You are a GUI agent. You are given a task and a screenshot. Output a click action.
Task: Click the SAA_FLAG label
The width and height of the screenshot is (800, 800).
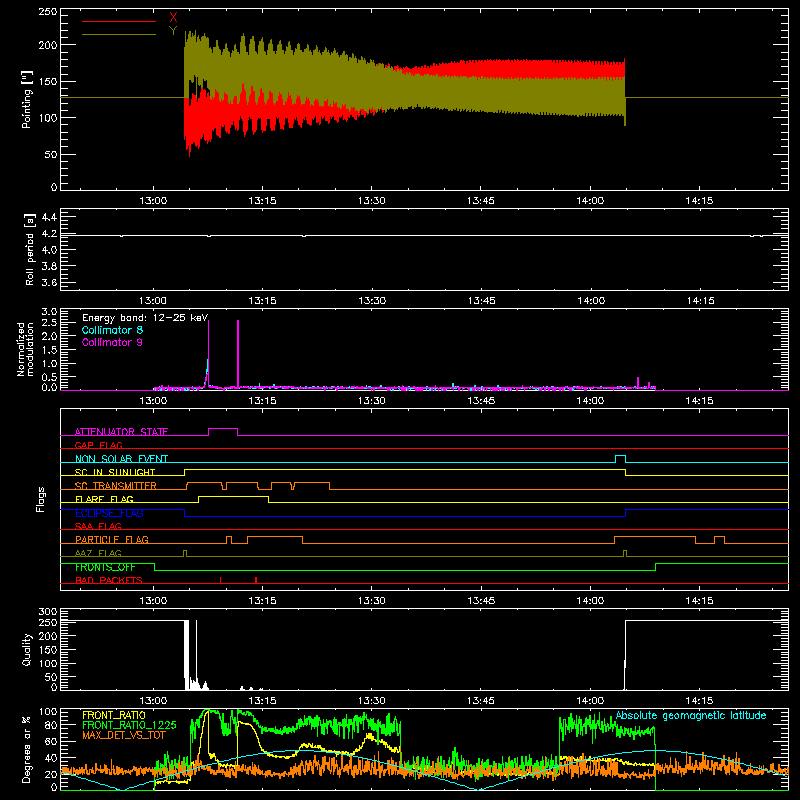pyautogui.click(x=98, y=526)
